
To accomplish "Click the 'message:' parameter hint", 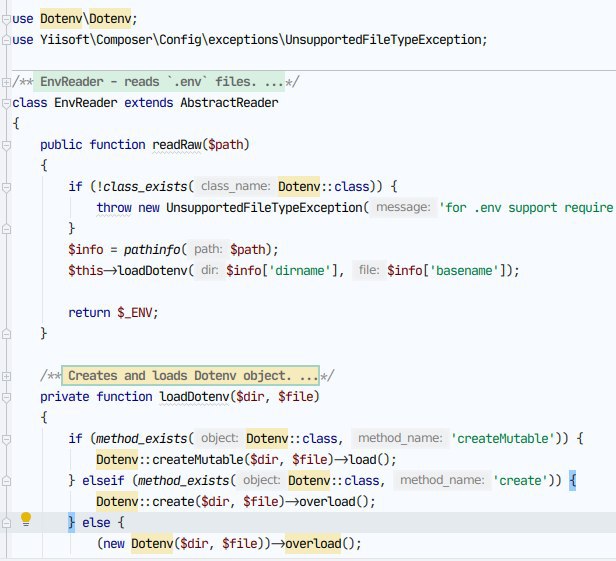I will pos(403,207).
